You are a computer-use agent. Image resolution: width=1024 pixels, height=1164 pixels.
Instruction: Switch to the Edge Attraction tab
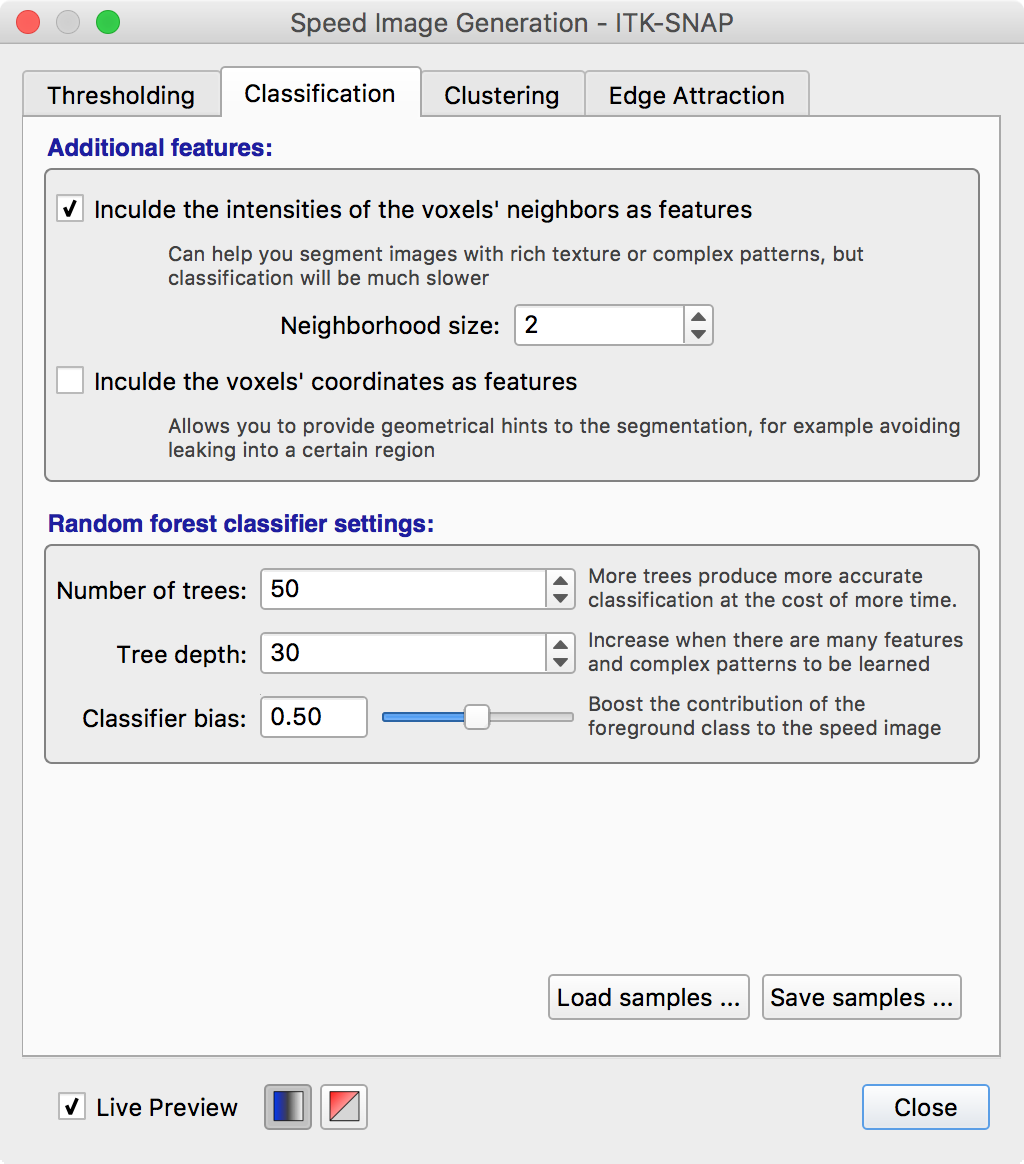[697, 94]
